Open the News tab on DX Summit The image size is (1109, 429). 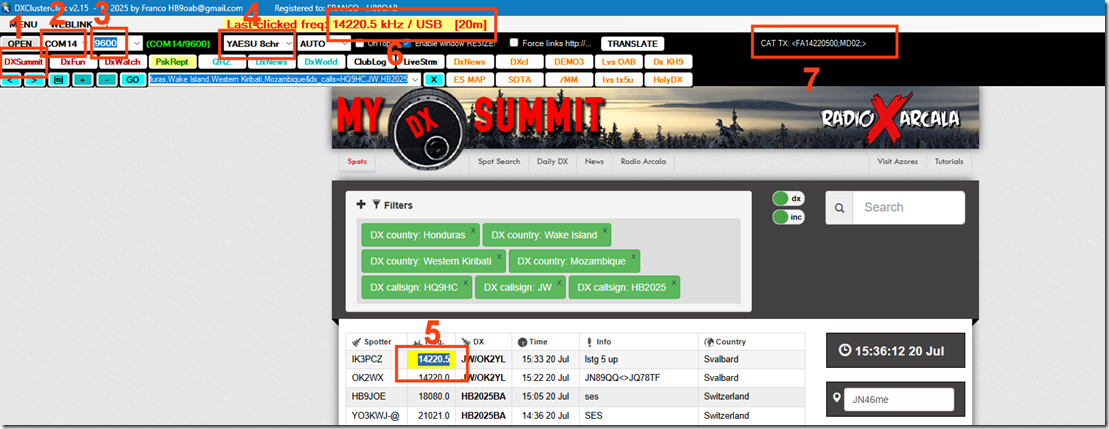pos(594,161)
